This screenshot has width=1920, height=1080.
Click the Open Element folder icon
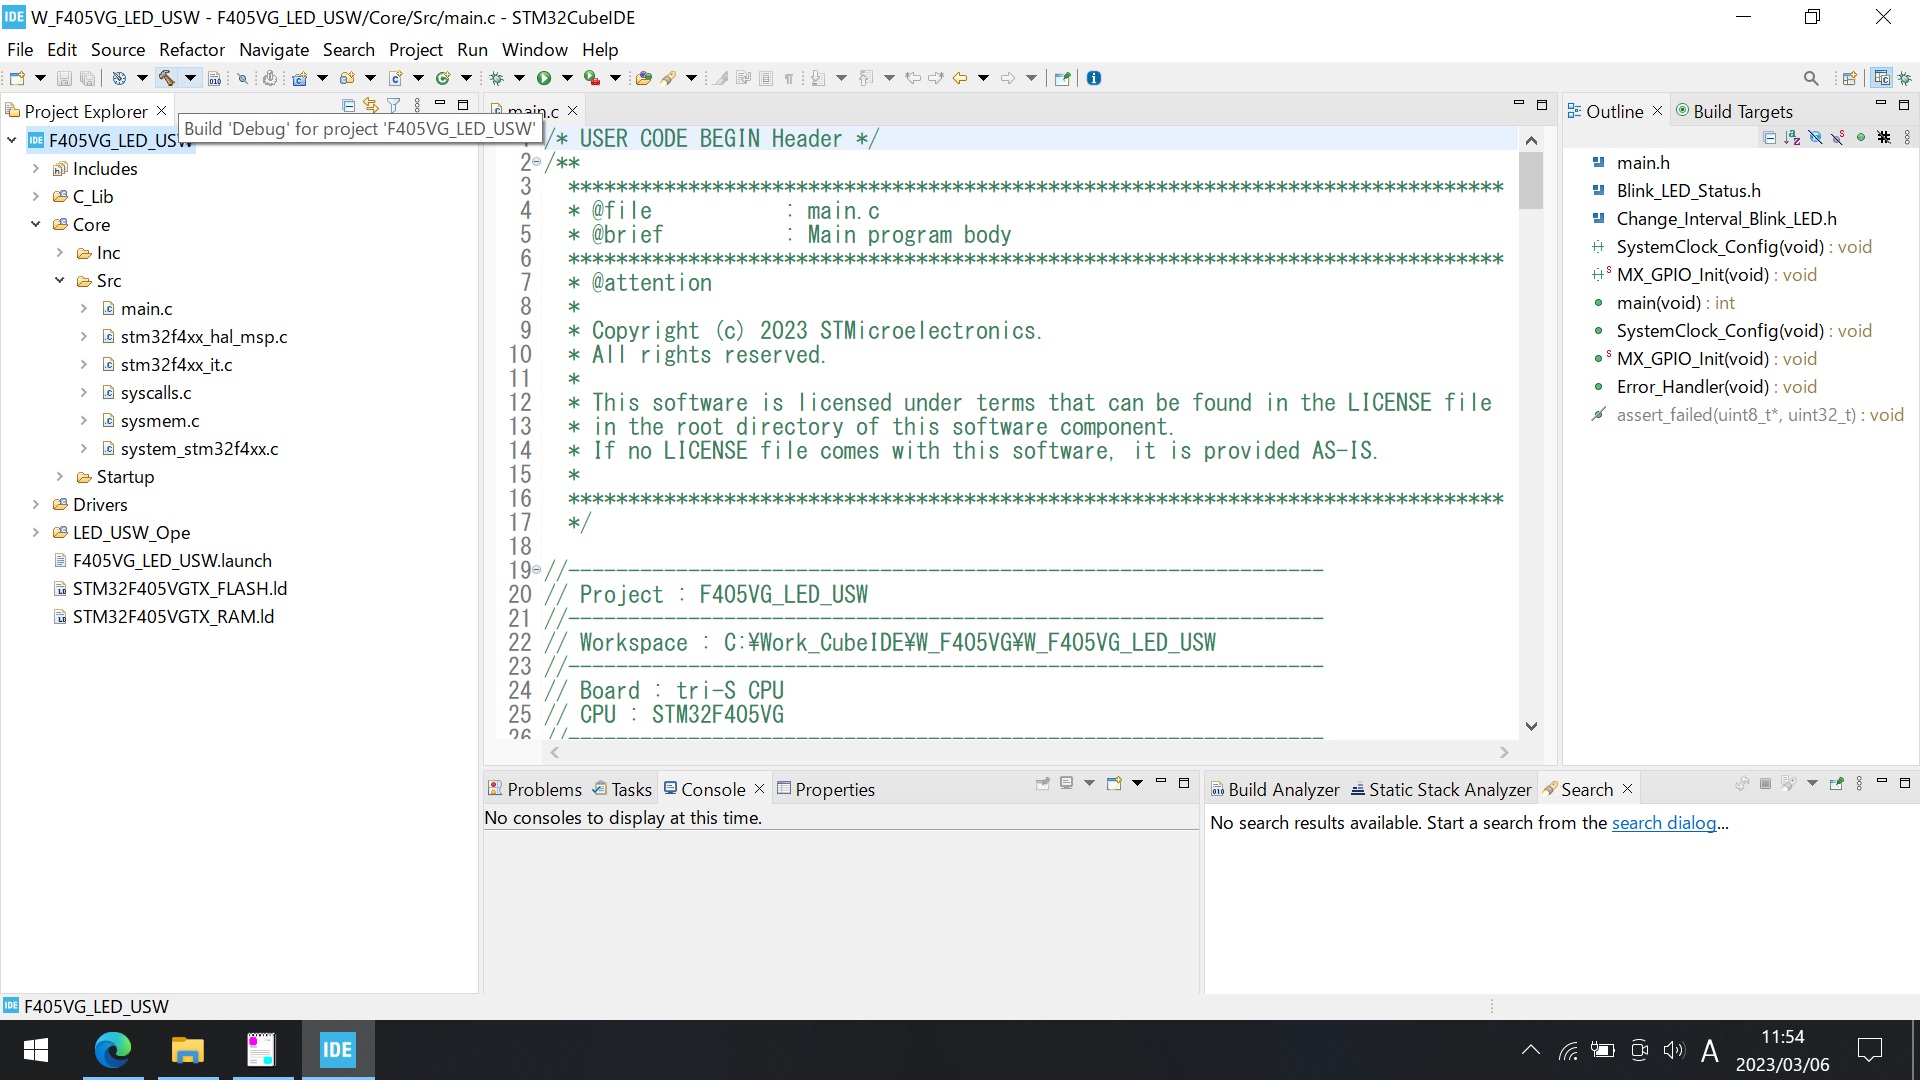pyautogui.click(x=644, y=78)
